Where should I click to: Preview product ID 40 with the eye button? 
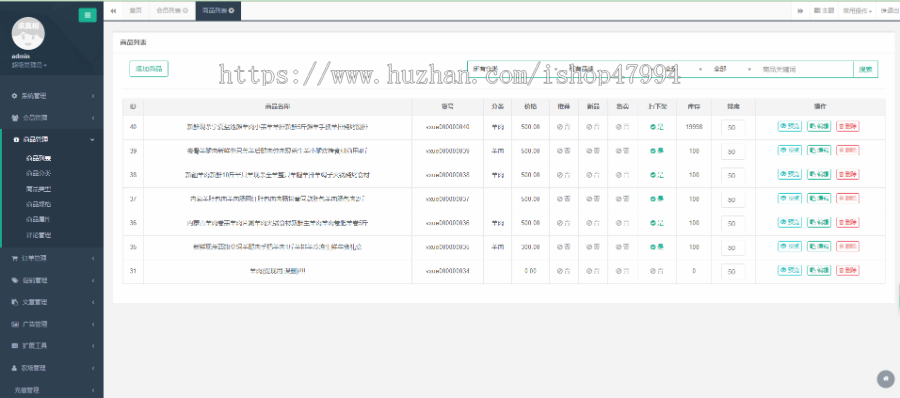point(789,126)
